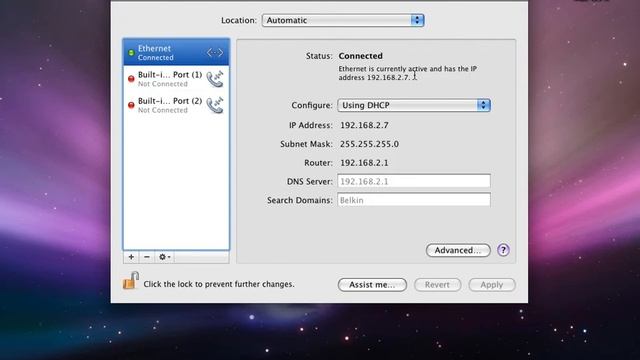Viewport: 640px width, 360px height.
Task: Click the green status dot beside Ethernet
Action: point(131,53)
